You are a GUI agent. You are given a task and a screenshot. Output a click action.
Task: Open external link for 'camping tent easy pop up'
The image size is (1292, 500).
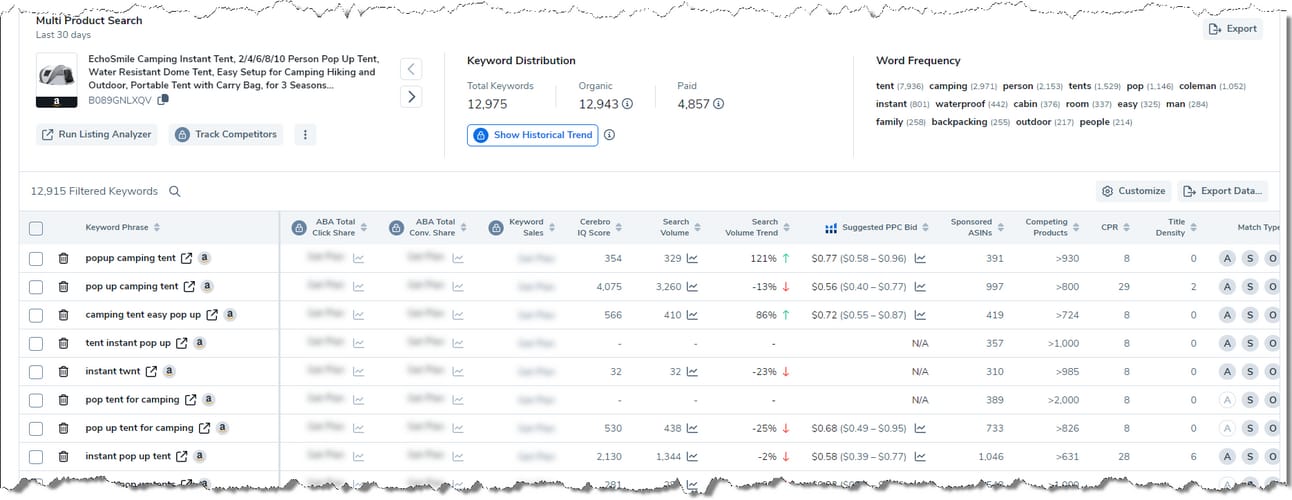coord(211,315)
